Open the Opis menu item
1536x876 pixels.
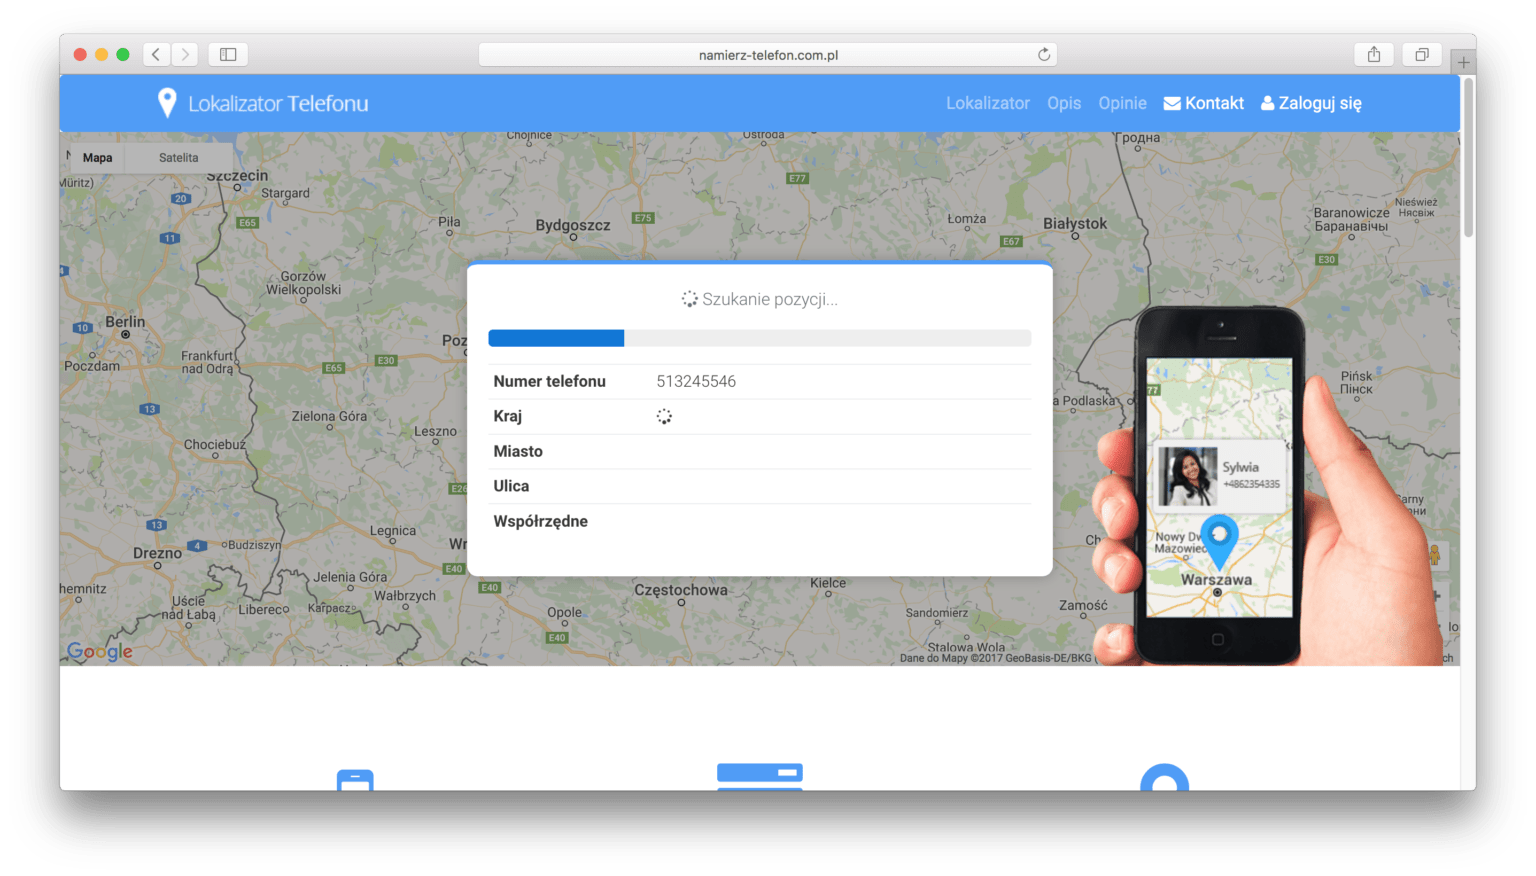[x=1064, y=103]
